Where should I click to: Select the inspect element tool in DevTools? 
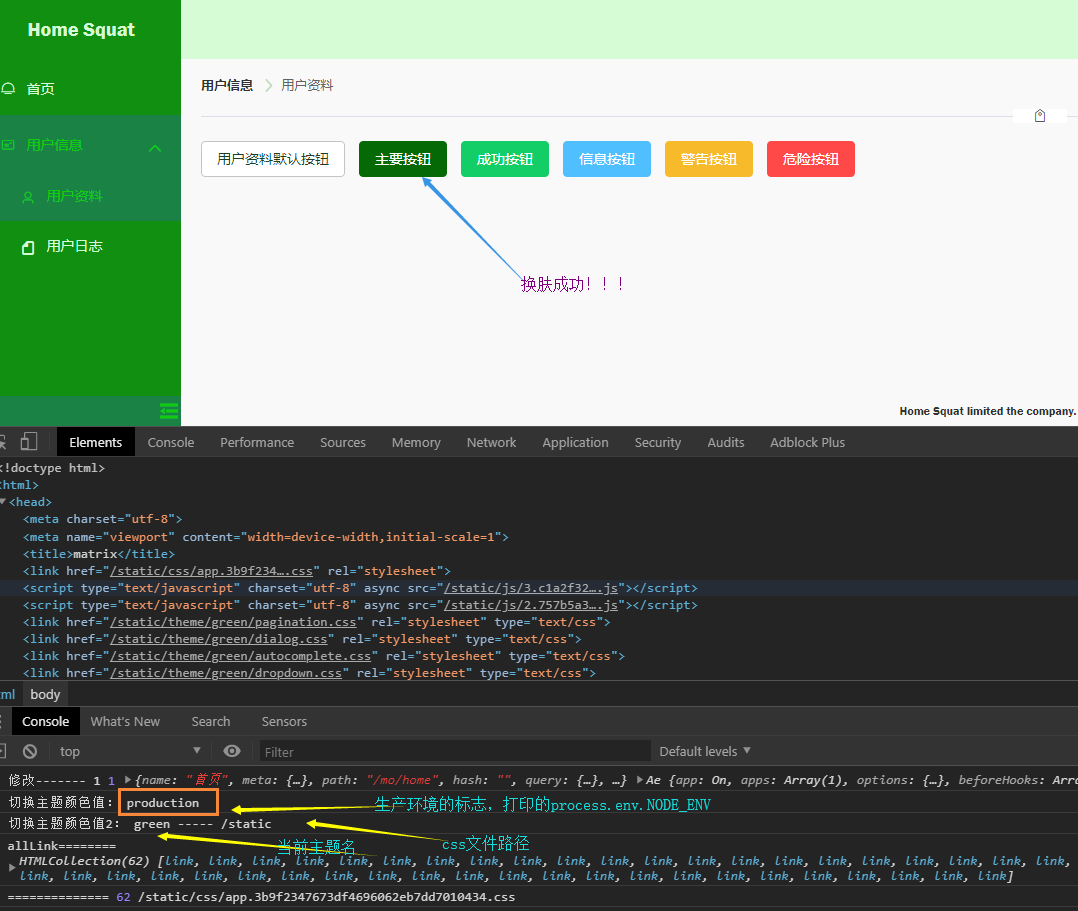[x=3, y=441]
